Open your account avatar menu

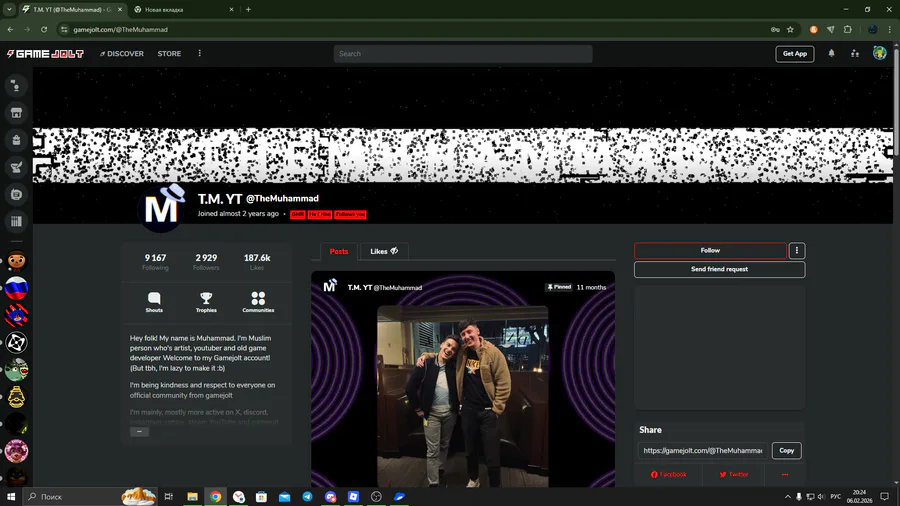coord(879,53)
